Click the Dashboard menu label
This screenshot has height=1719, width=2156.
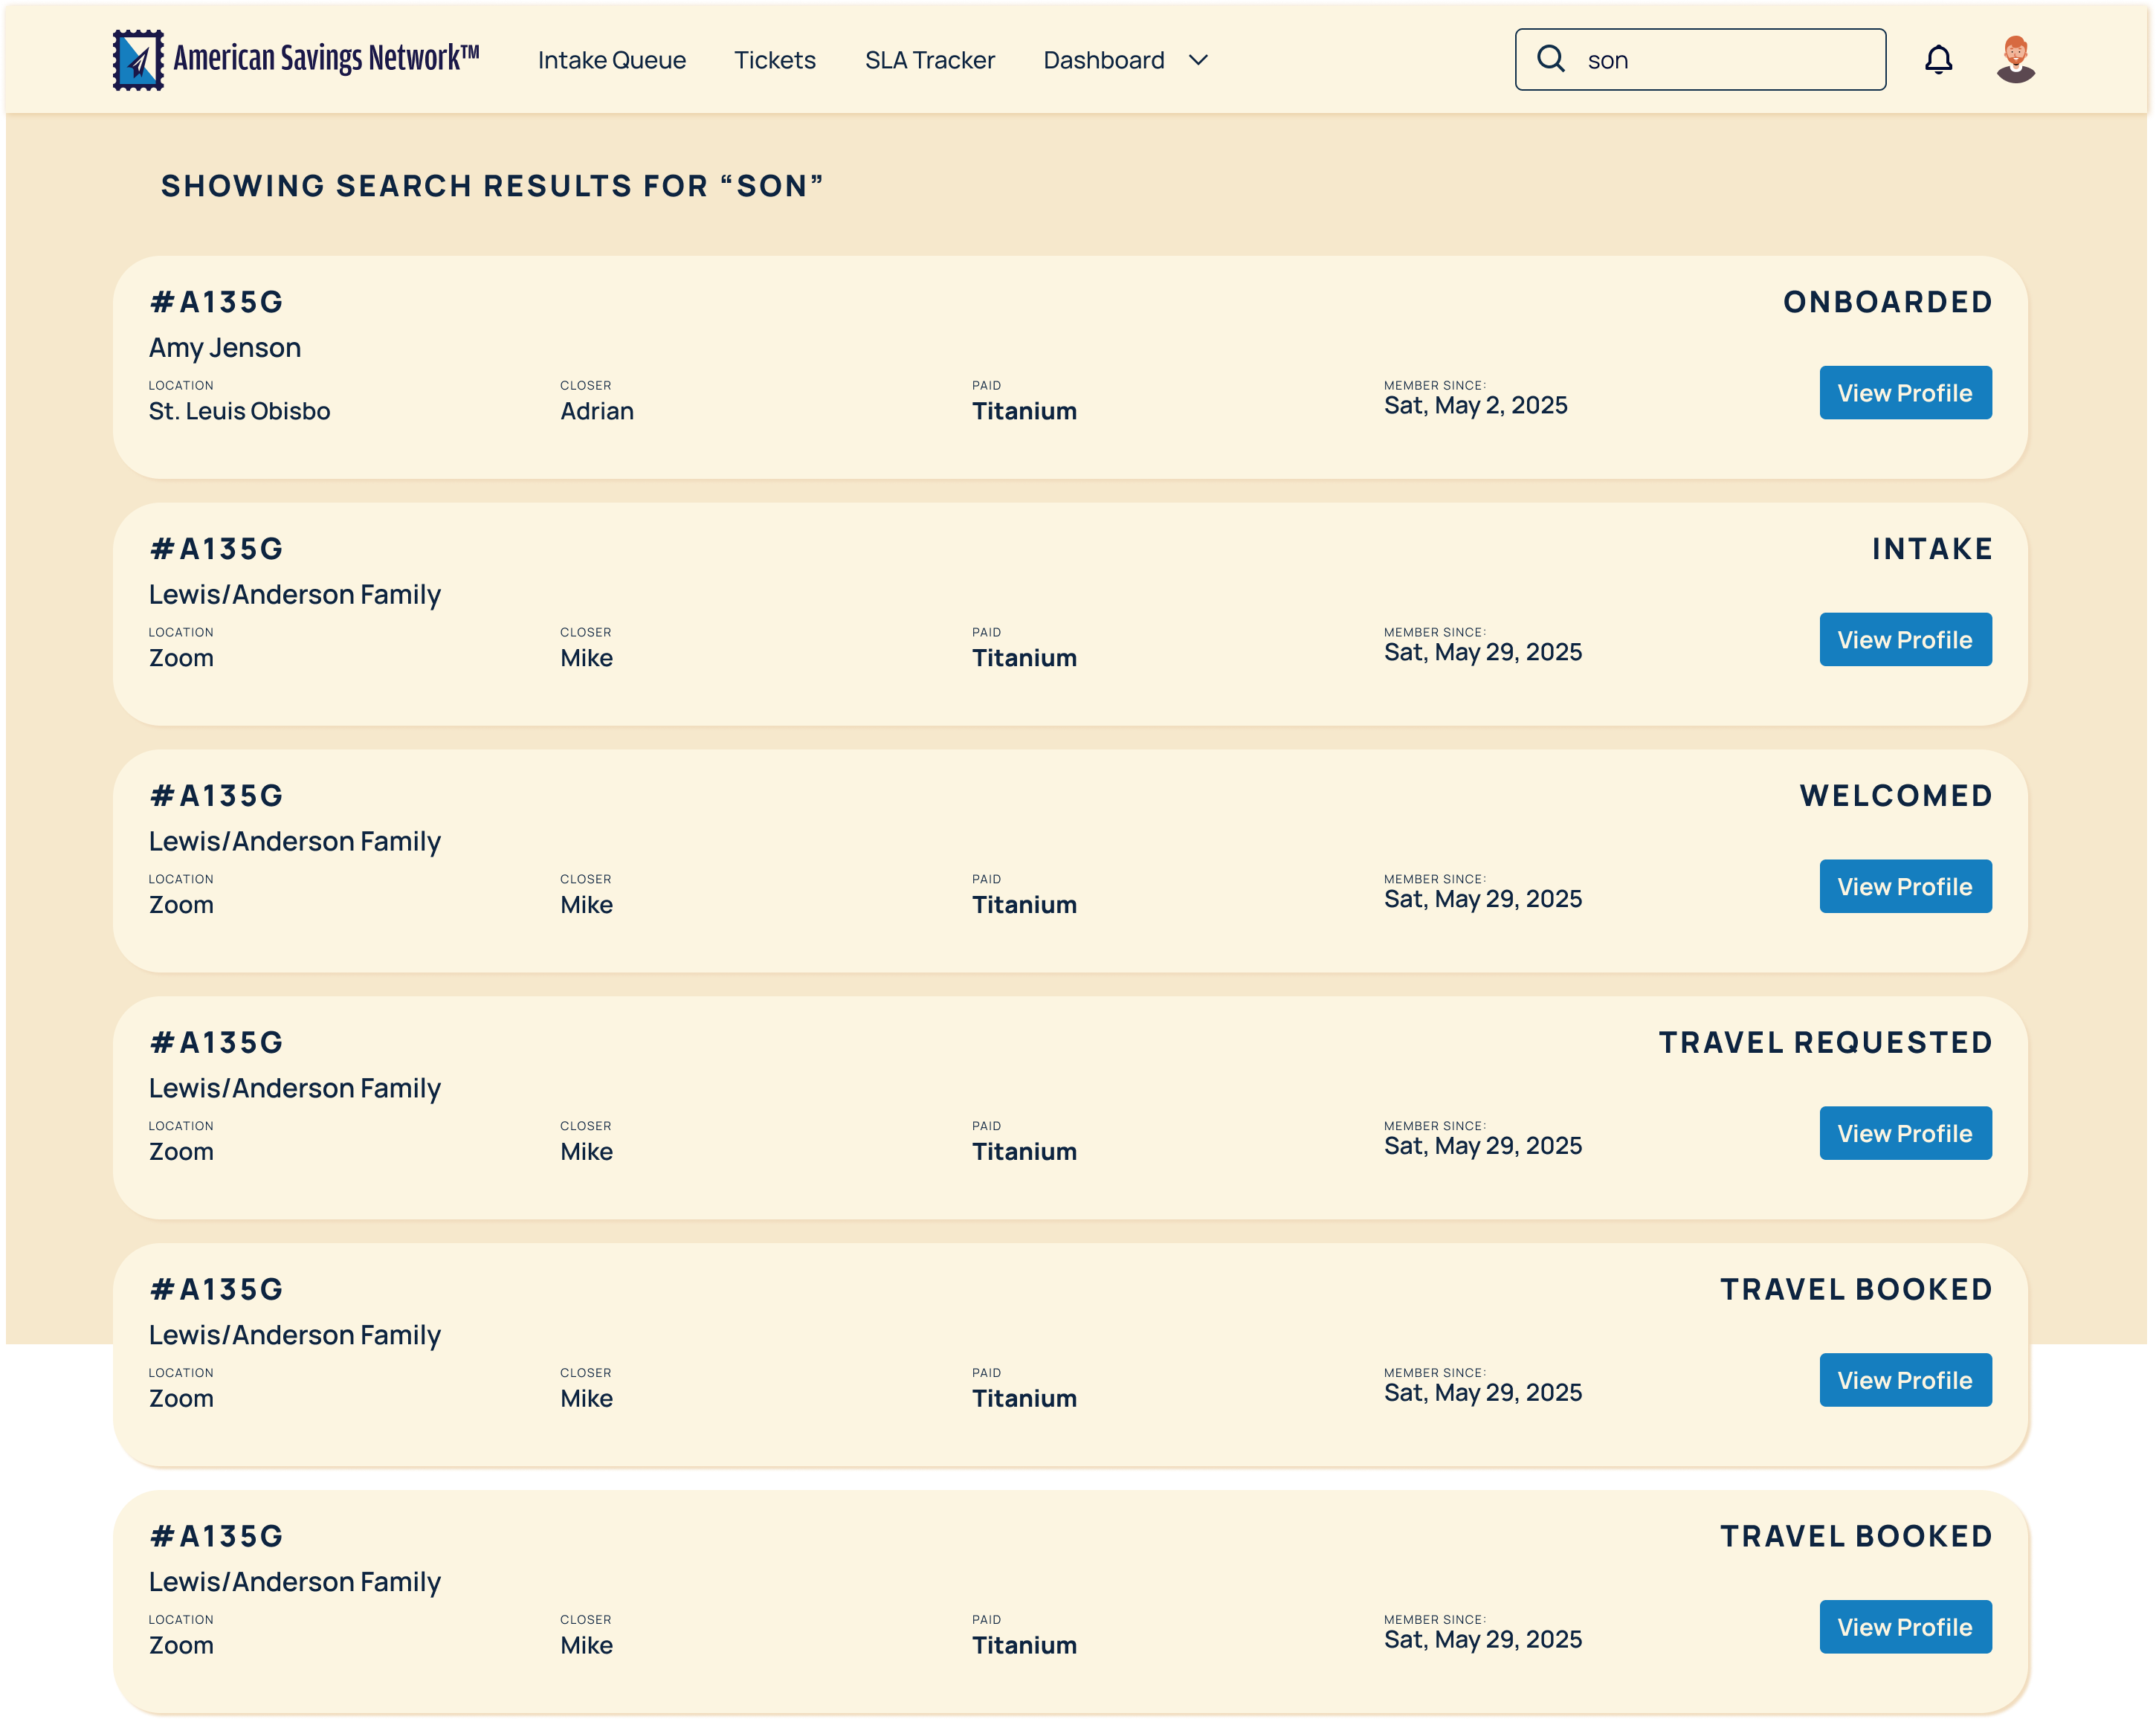point(1103,60)
